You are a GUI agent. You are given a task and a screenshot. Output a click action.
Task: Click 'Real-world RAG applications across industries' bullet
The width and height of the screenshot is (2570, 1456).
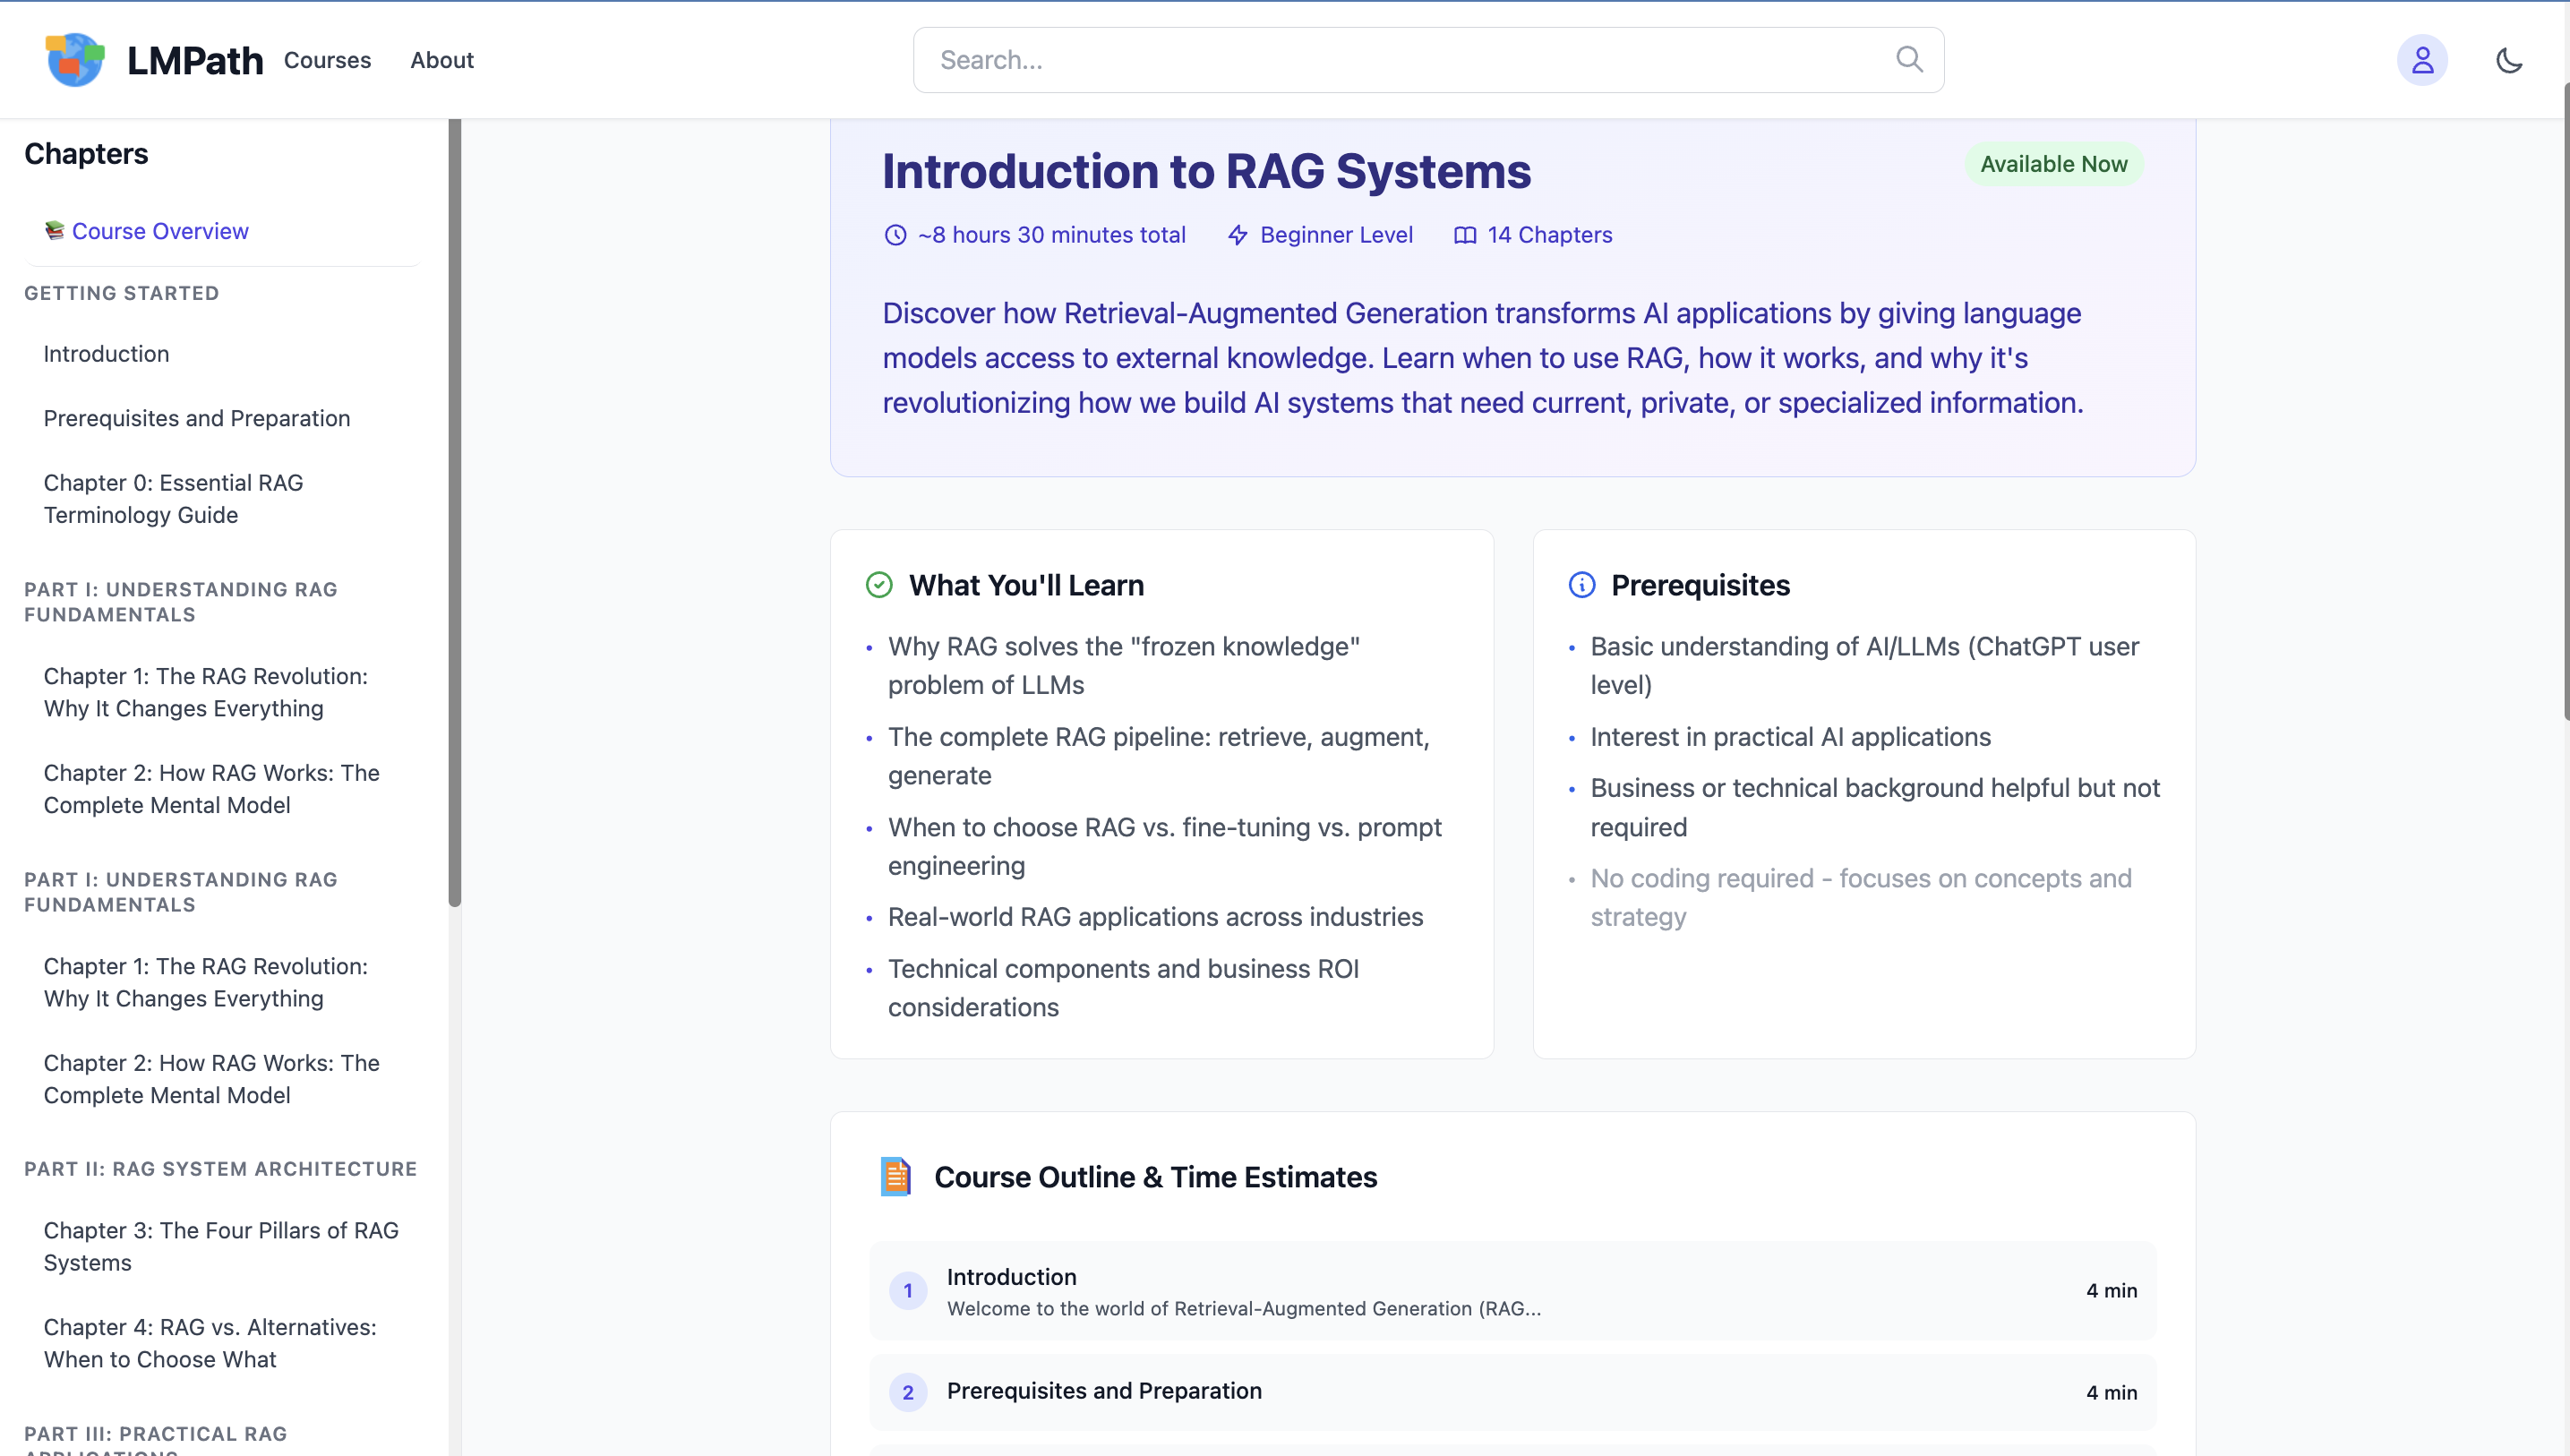1155,917
